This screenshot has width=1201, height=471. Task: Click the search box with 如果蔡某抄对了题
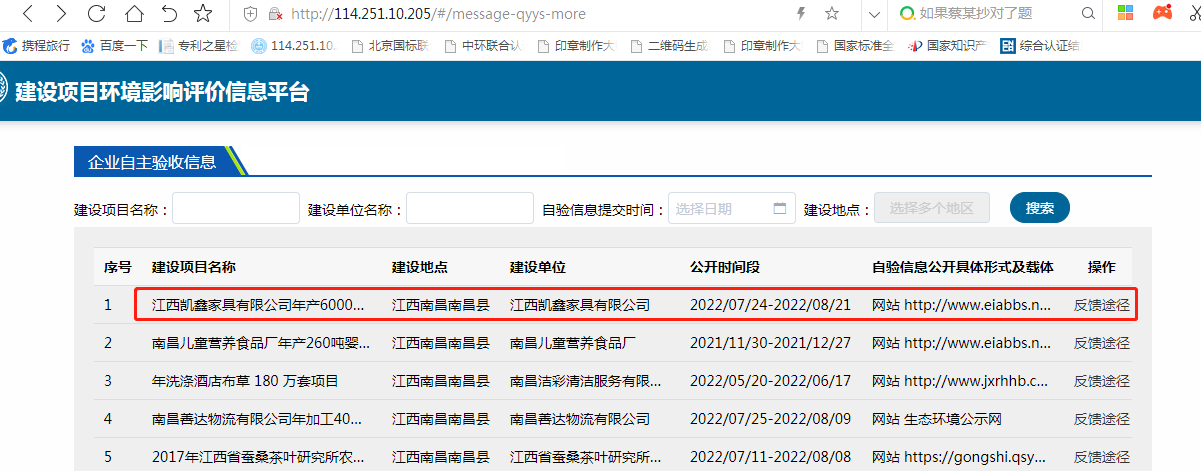978,14
